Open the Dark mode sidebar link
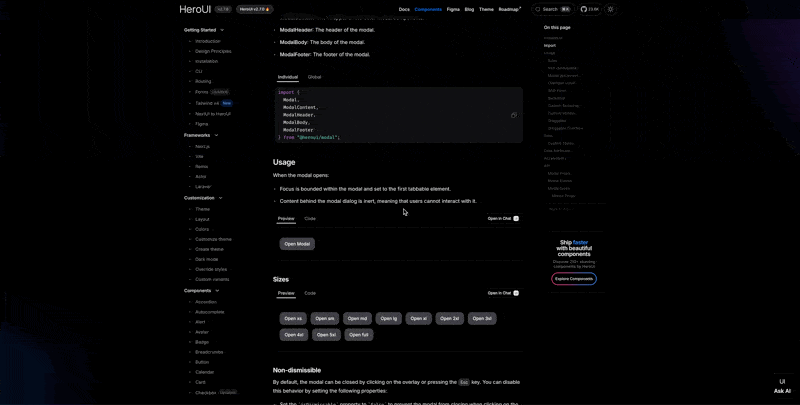Image resolution: width=800 pixels, height=405 pixels. point(207,259)
